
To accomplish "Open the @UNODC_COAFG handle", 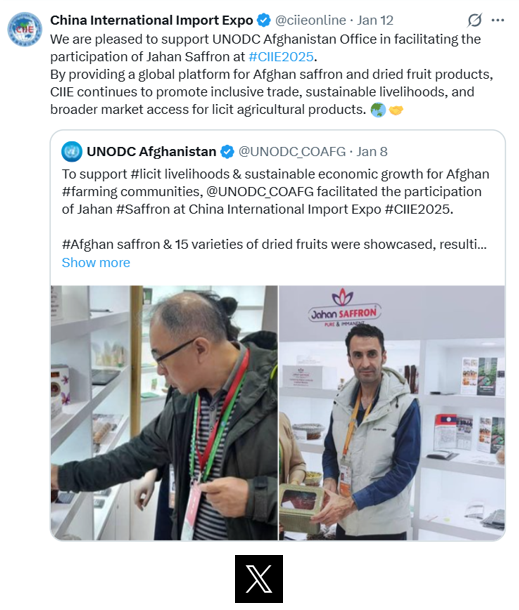I will (x=292, y=152).
